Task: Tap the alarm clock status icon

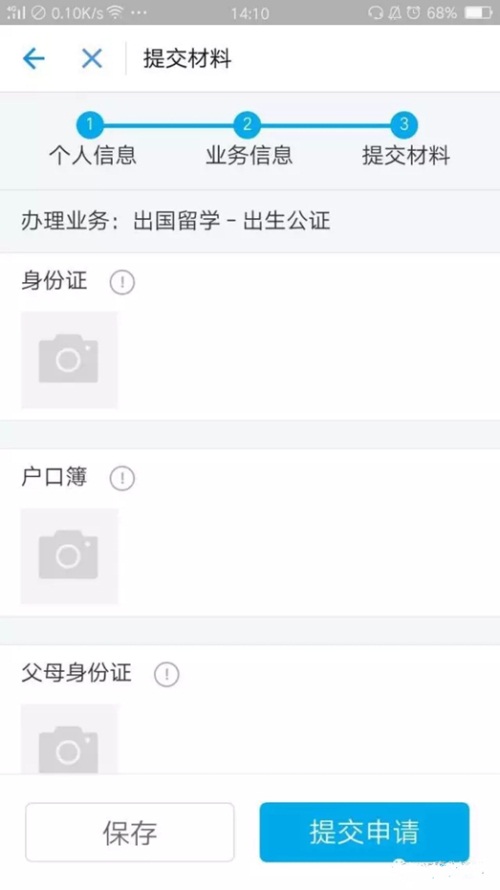Action: coord(413,12)
